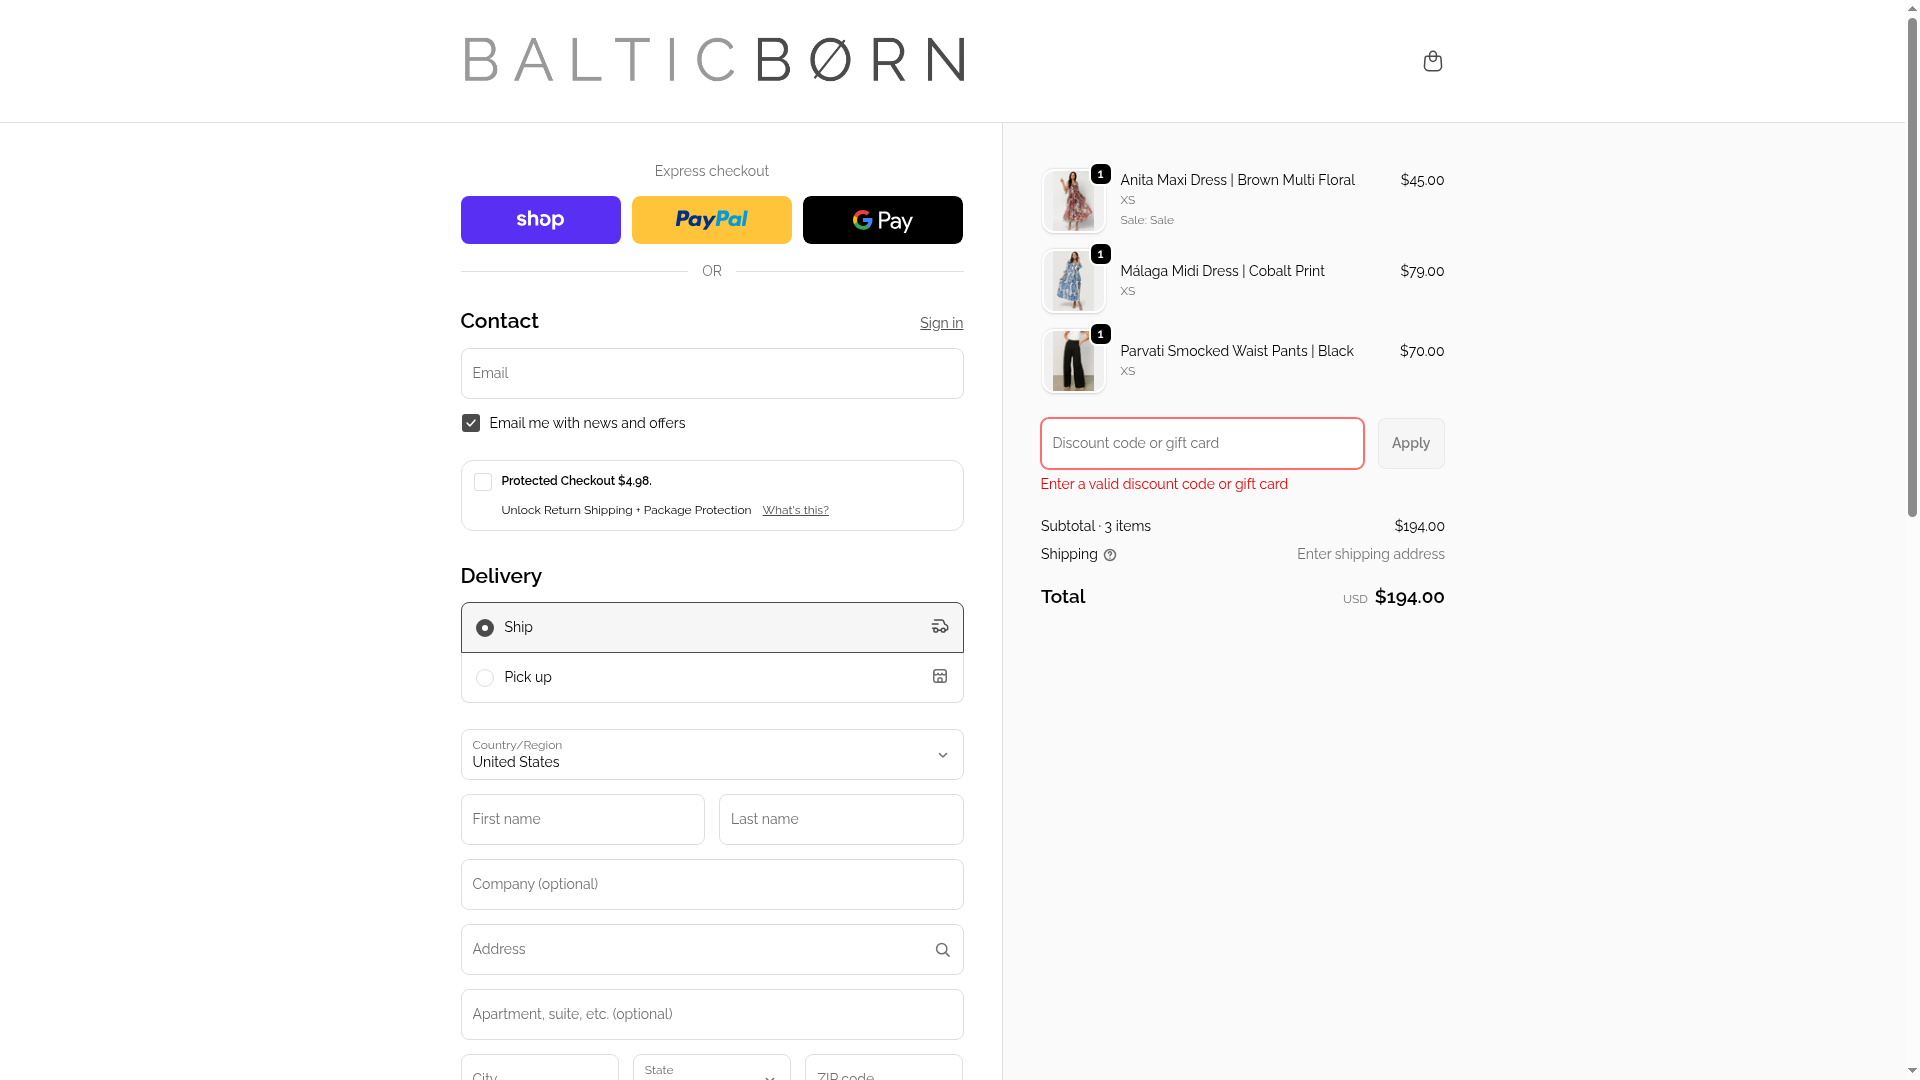Viewport: 1920px width, 1080px height.
Task: Open the Country/Region dropdown
Action: (x=711, y=755)
